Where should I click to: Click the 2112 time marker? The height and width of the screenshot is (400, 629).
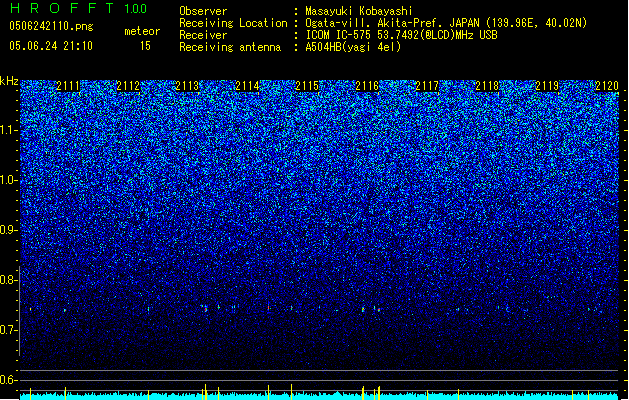128,86
